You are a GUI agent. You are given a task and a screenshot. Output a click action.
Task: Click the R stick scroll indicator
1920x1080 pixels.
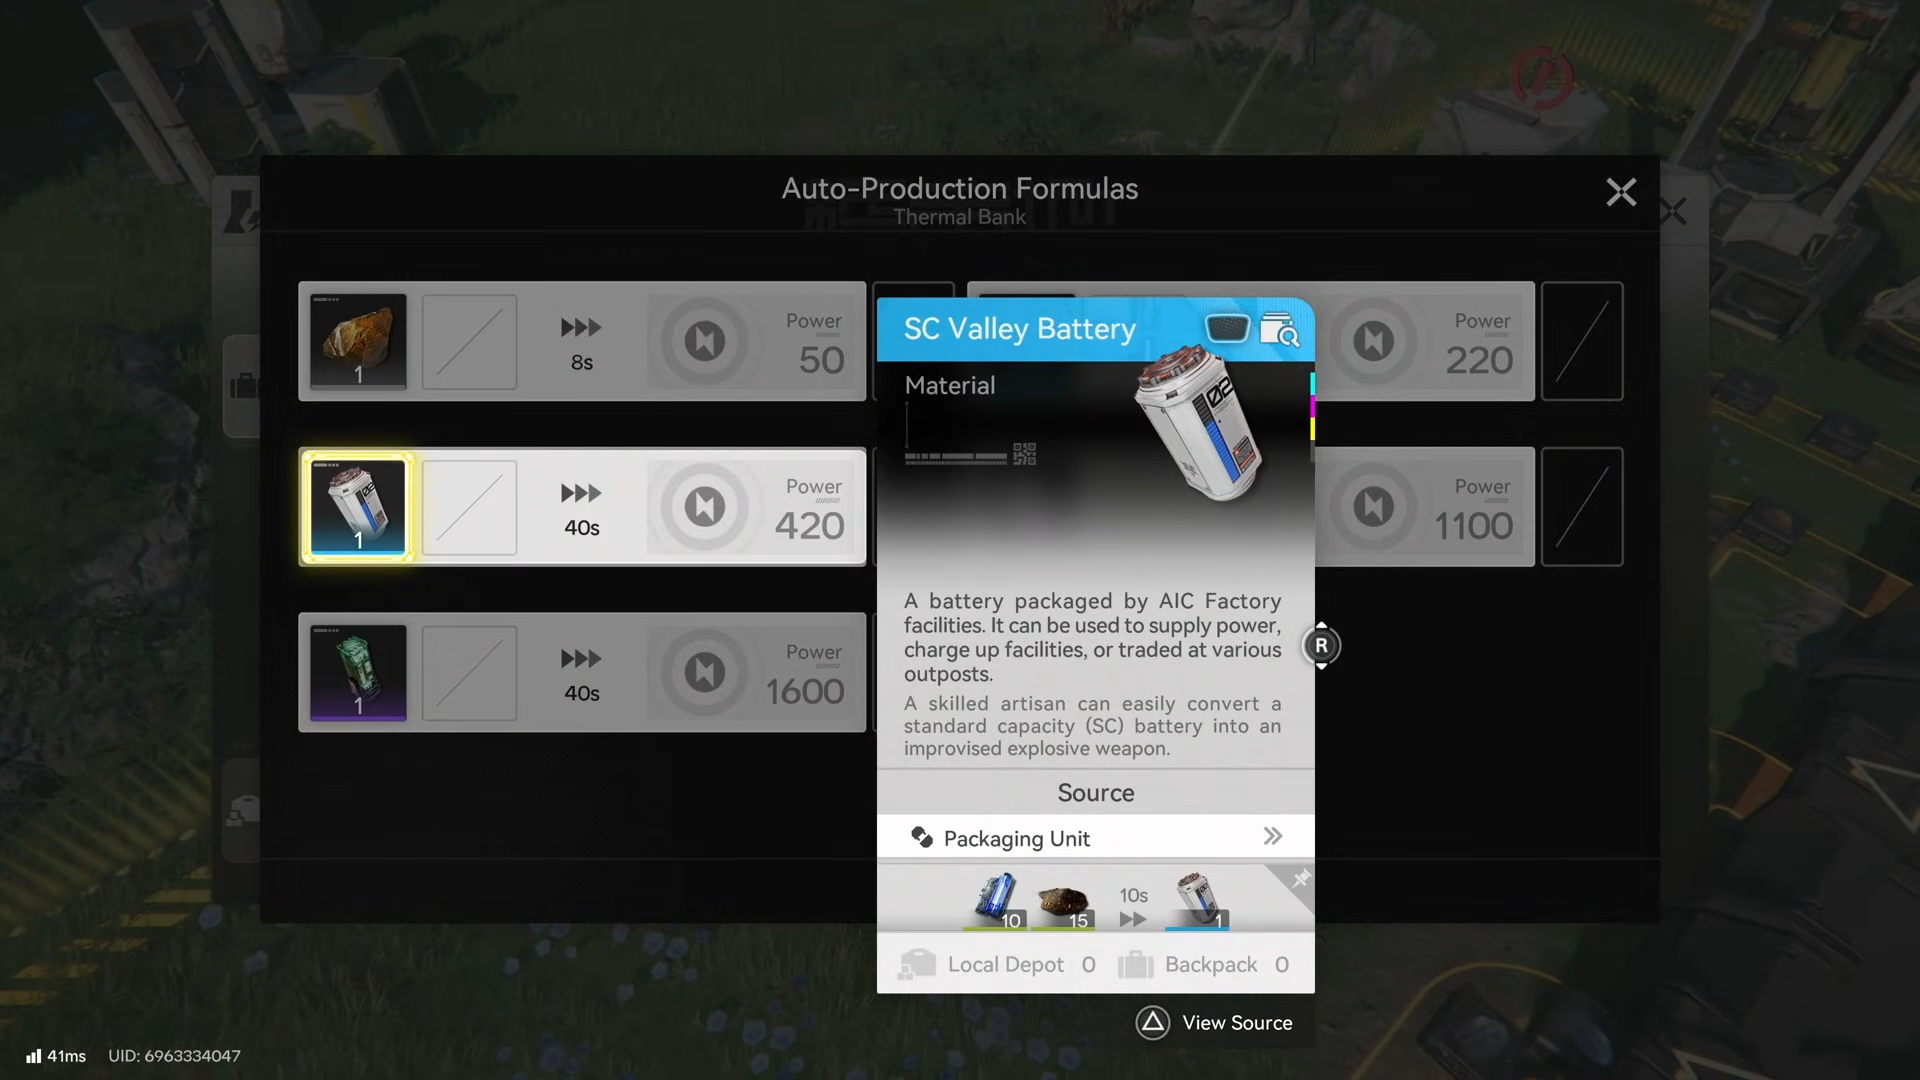(x=1321, y=646)
